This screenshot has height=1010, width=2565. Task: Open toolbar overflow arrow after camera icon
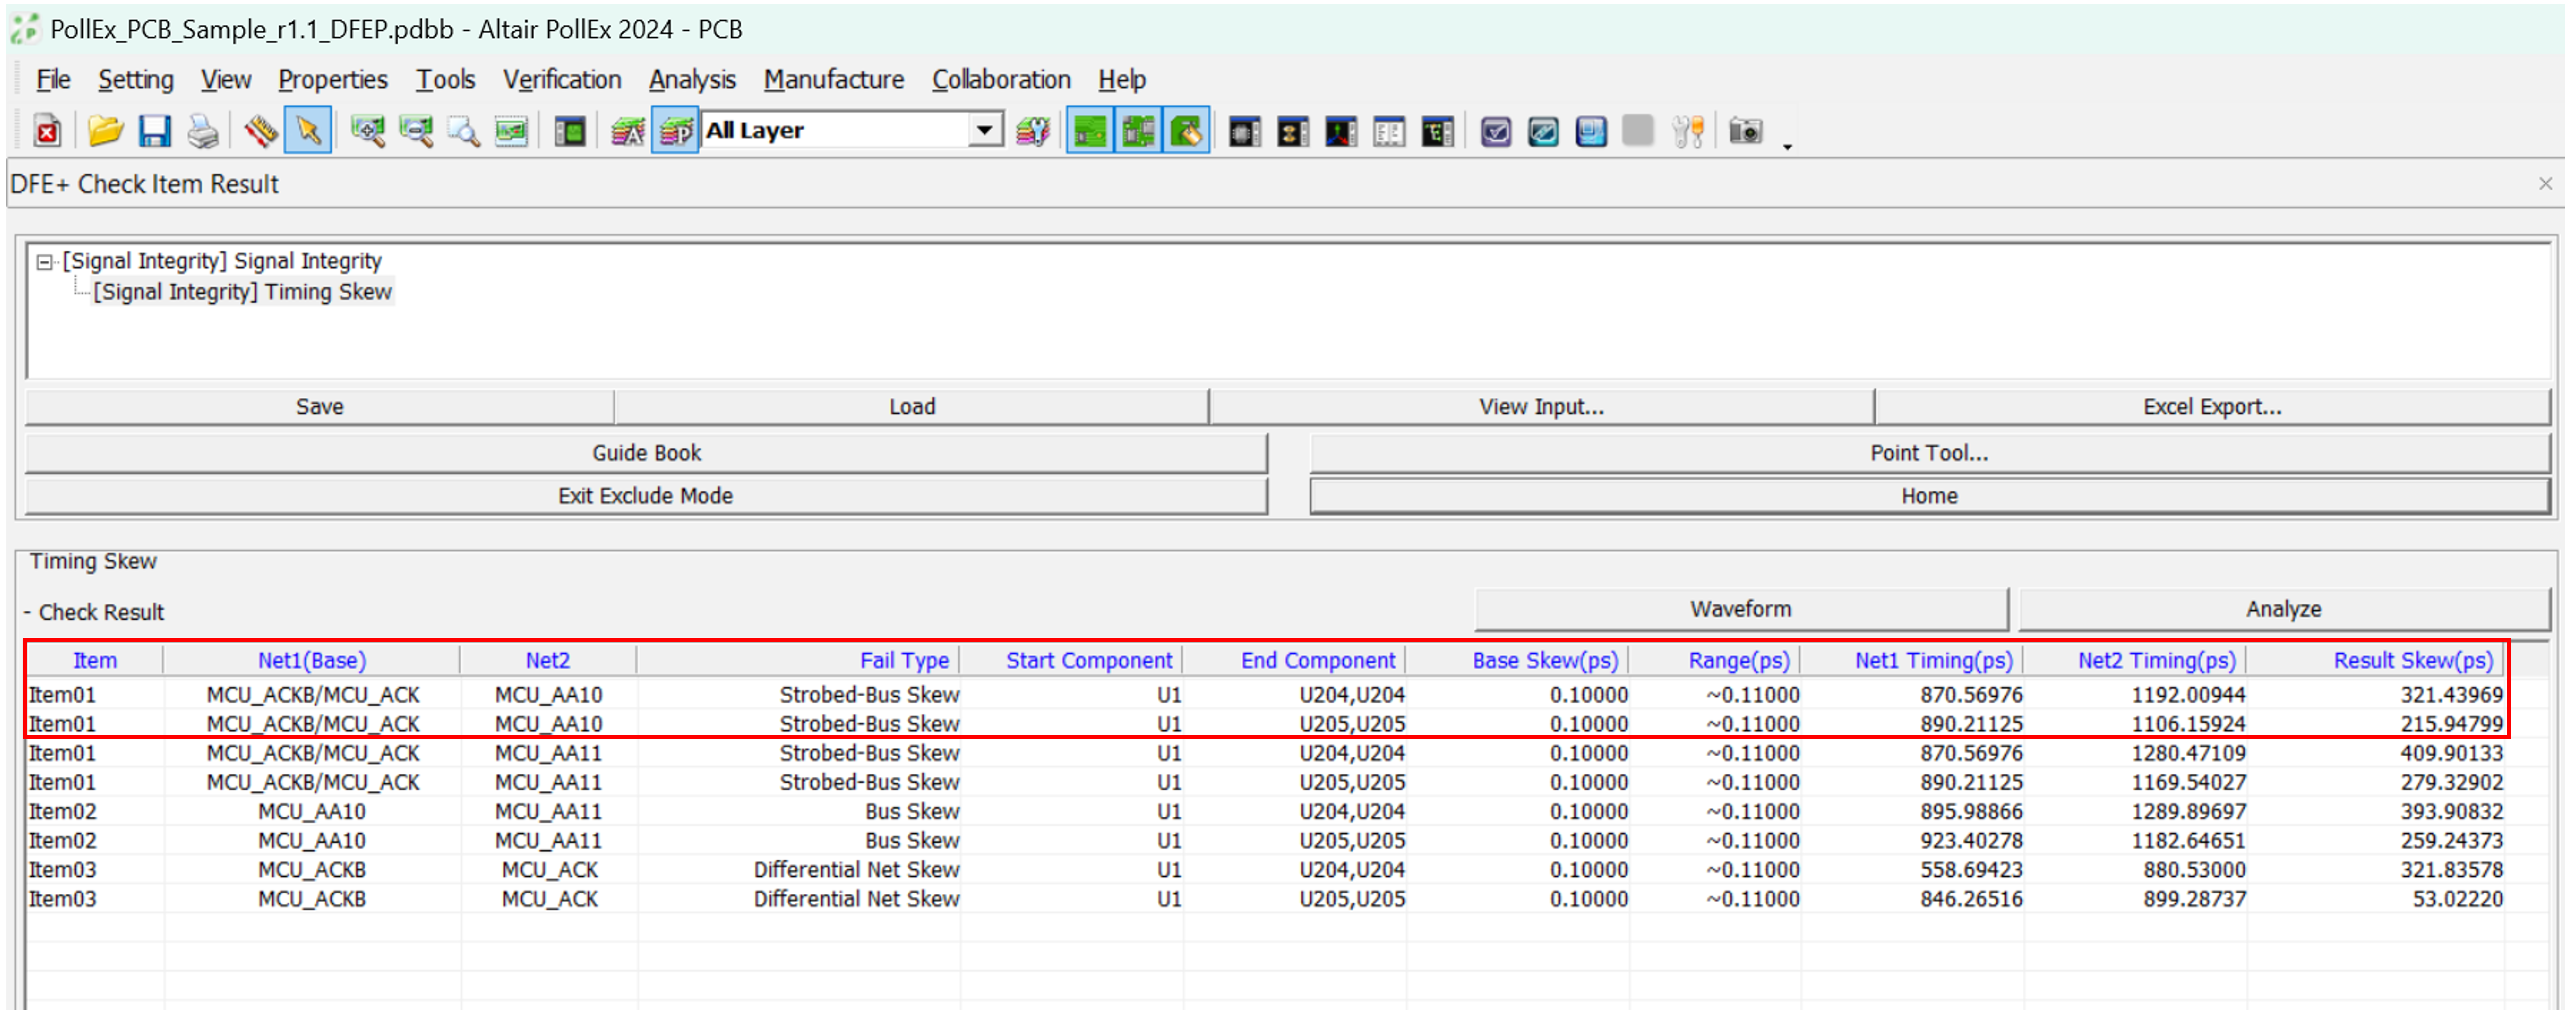(x=1786, y=146)
